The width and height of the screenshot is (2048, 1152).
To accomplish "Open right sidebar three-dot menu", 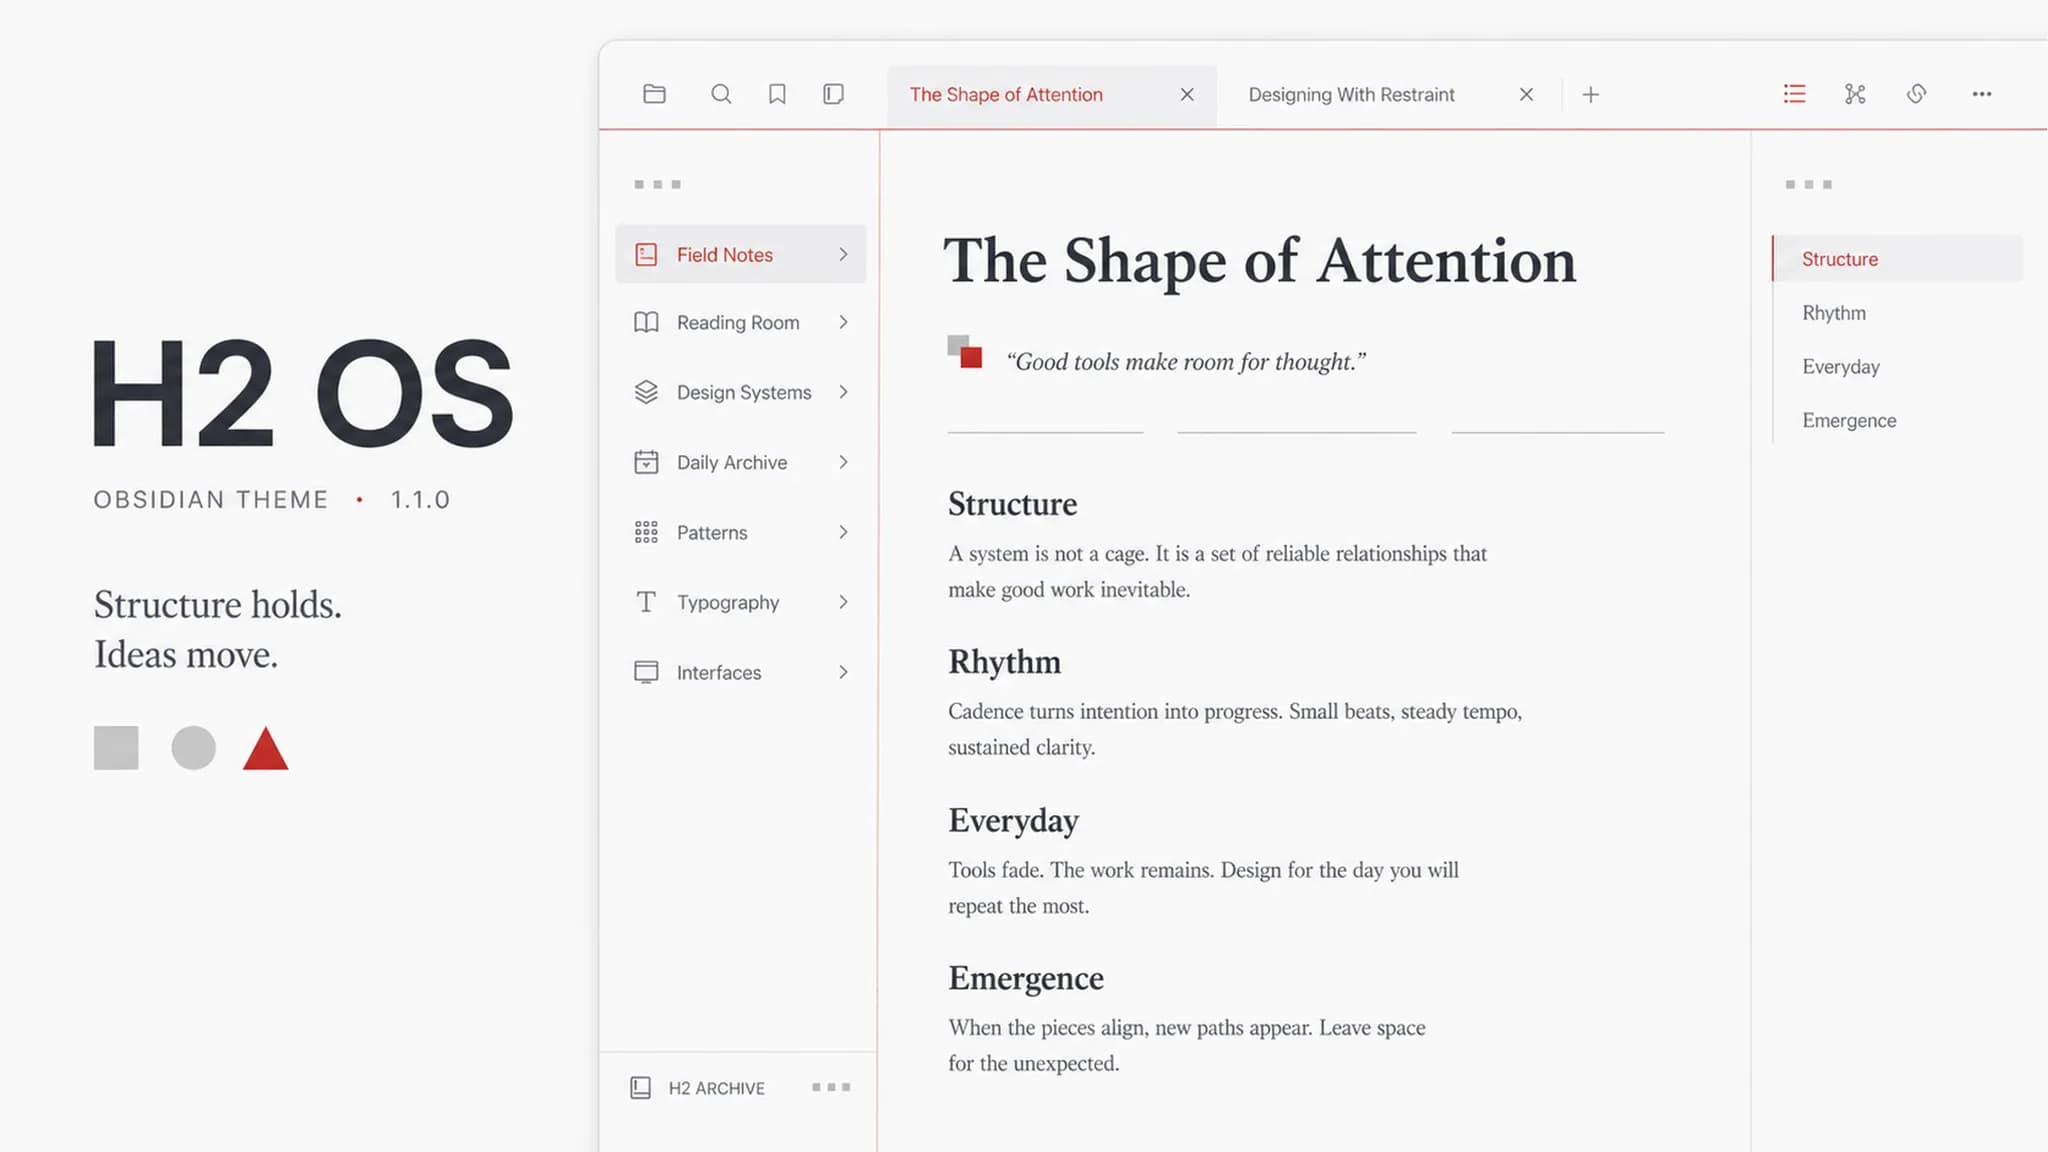I will pyautogui.click(x=1808, y=184).
